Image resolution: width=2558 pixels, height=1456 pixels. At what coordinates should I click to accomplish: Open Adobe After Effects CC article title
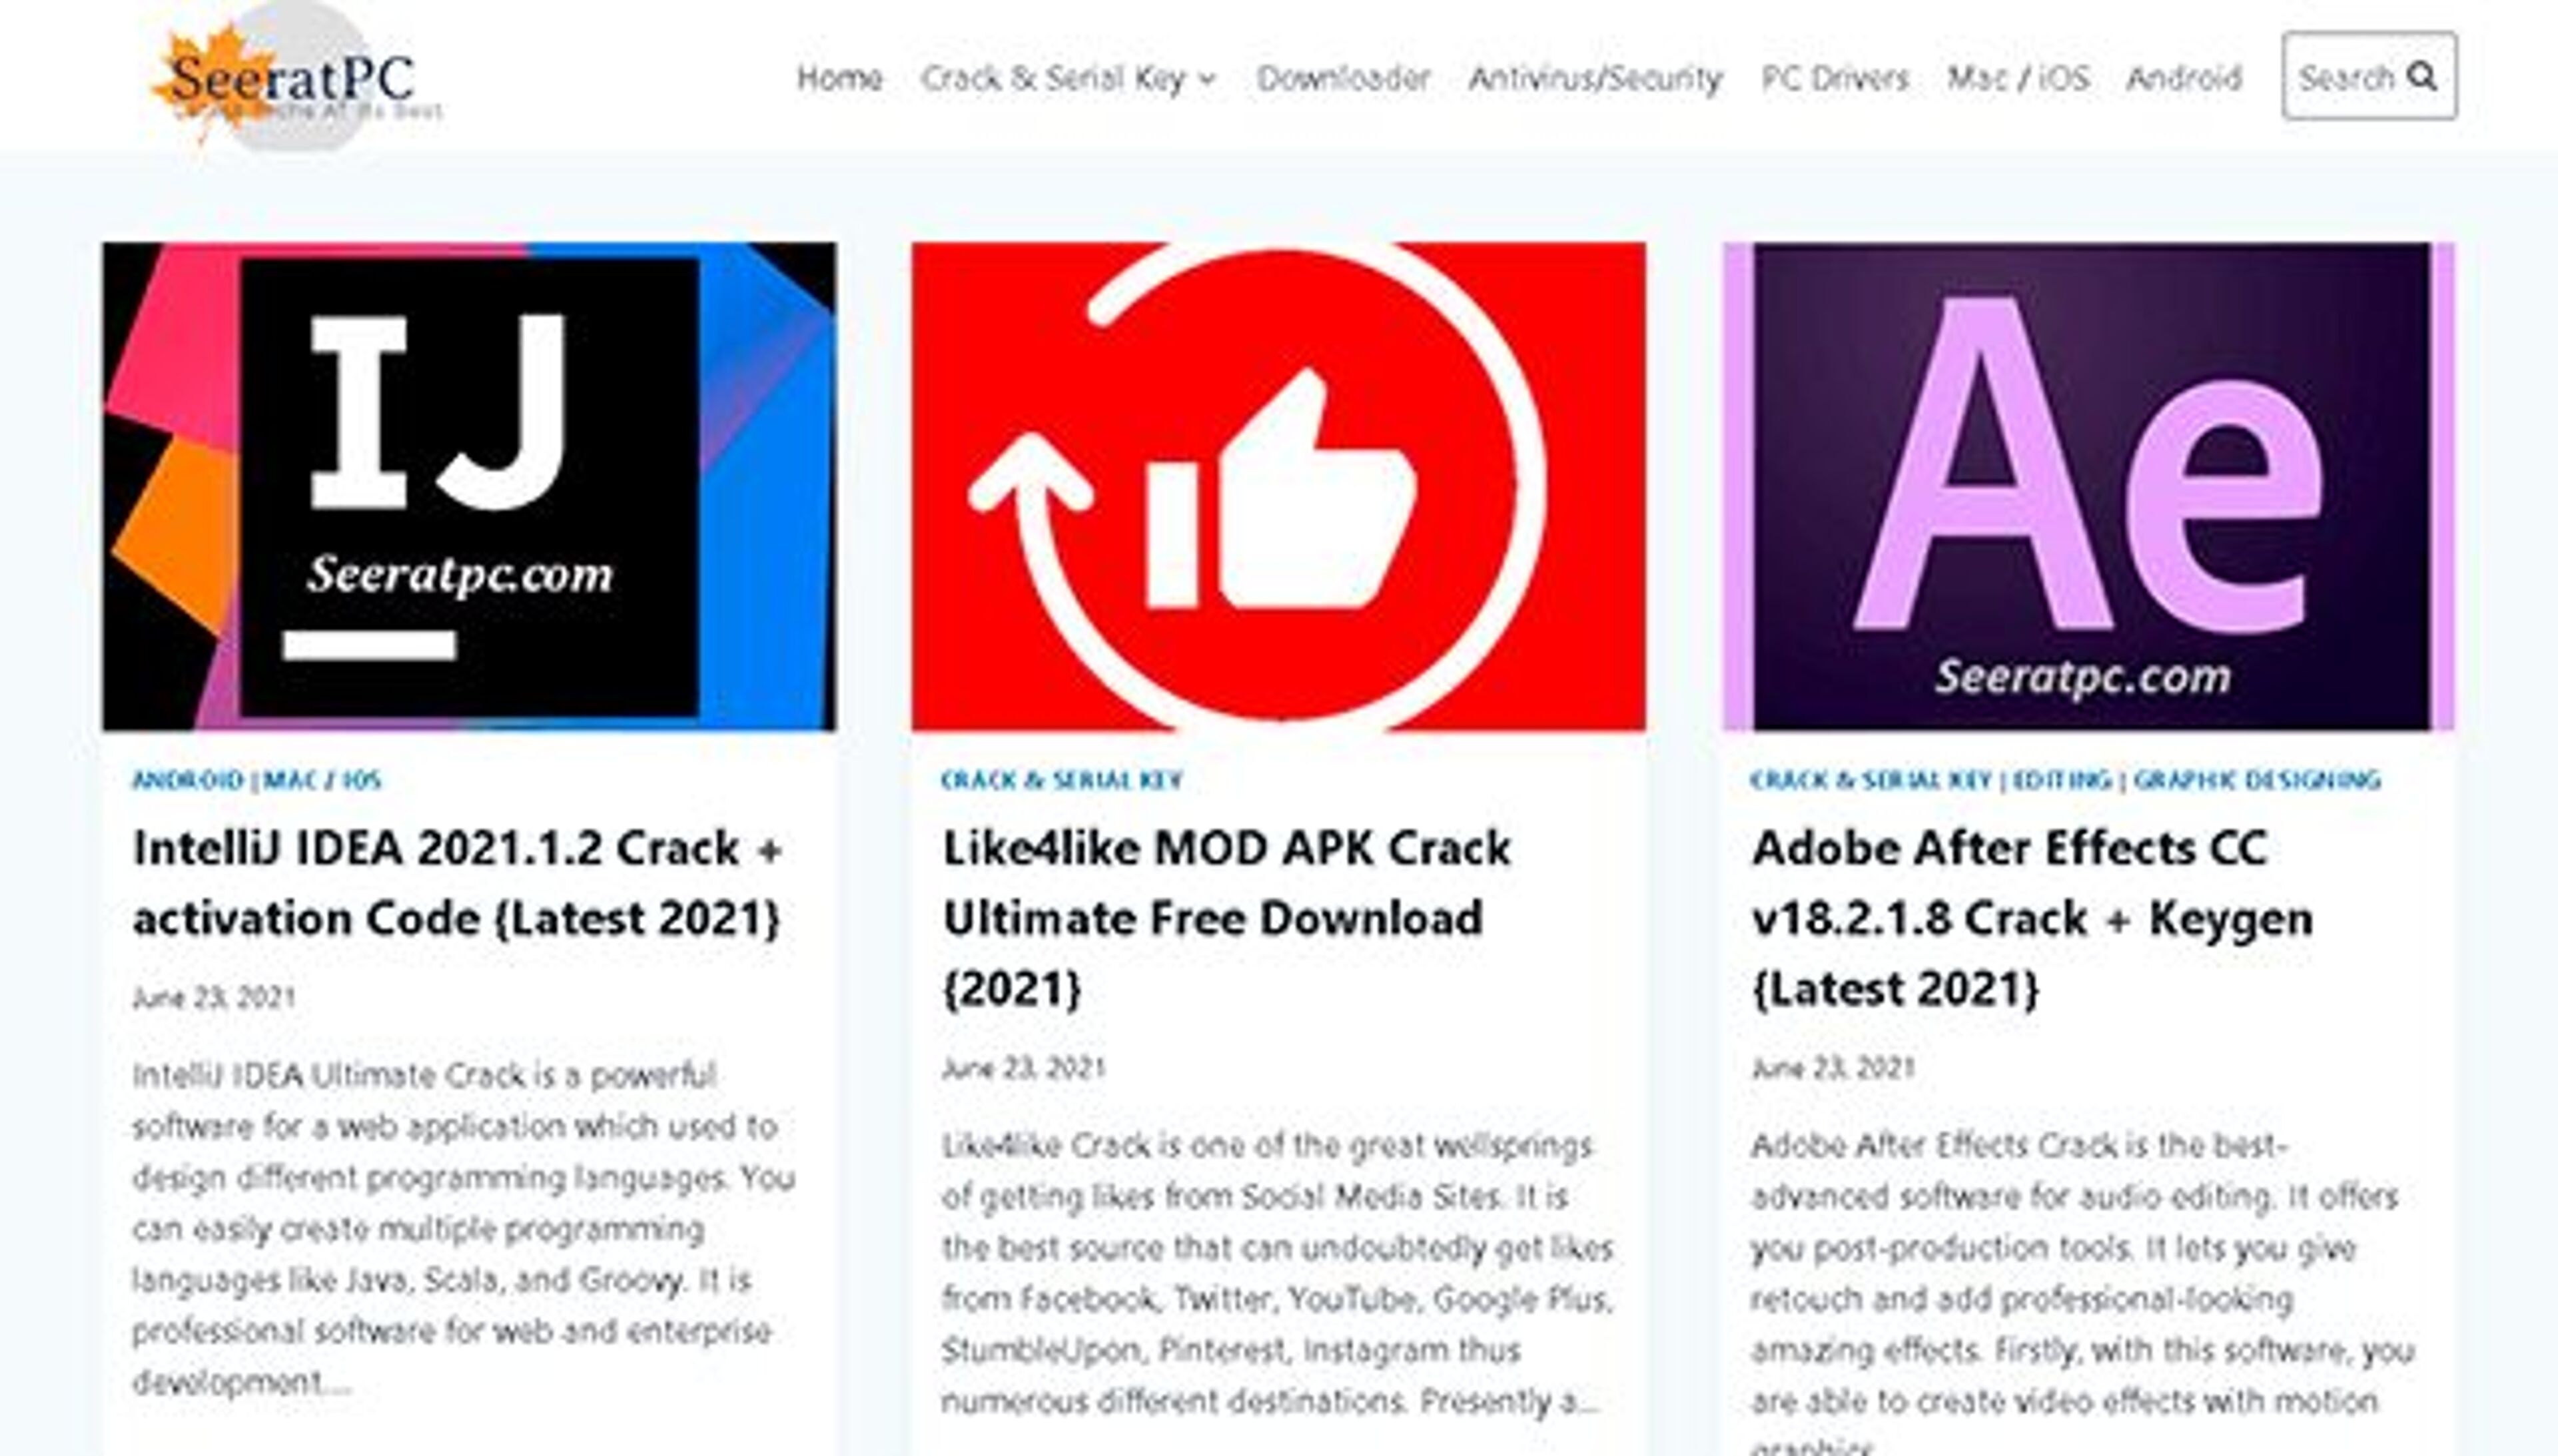[2031, 917]
